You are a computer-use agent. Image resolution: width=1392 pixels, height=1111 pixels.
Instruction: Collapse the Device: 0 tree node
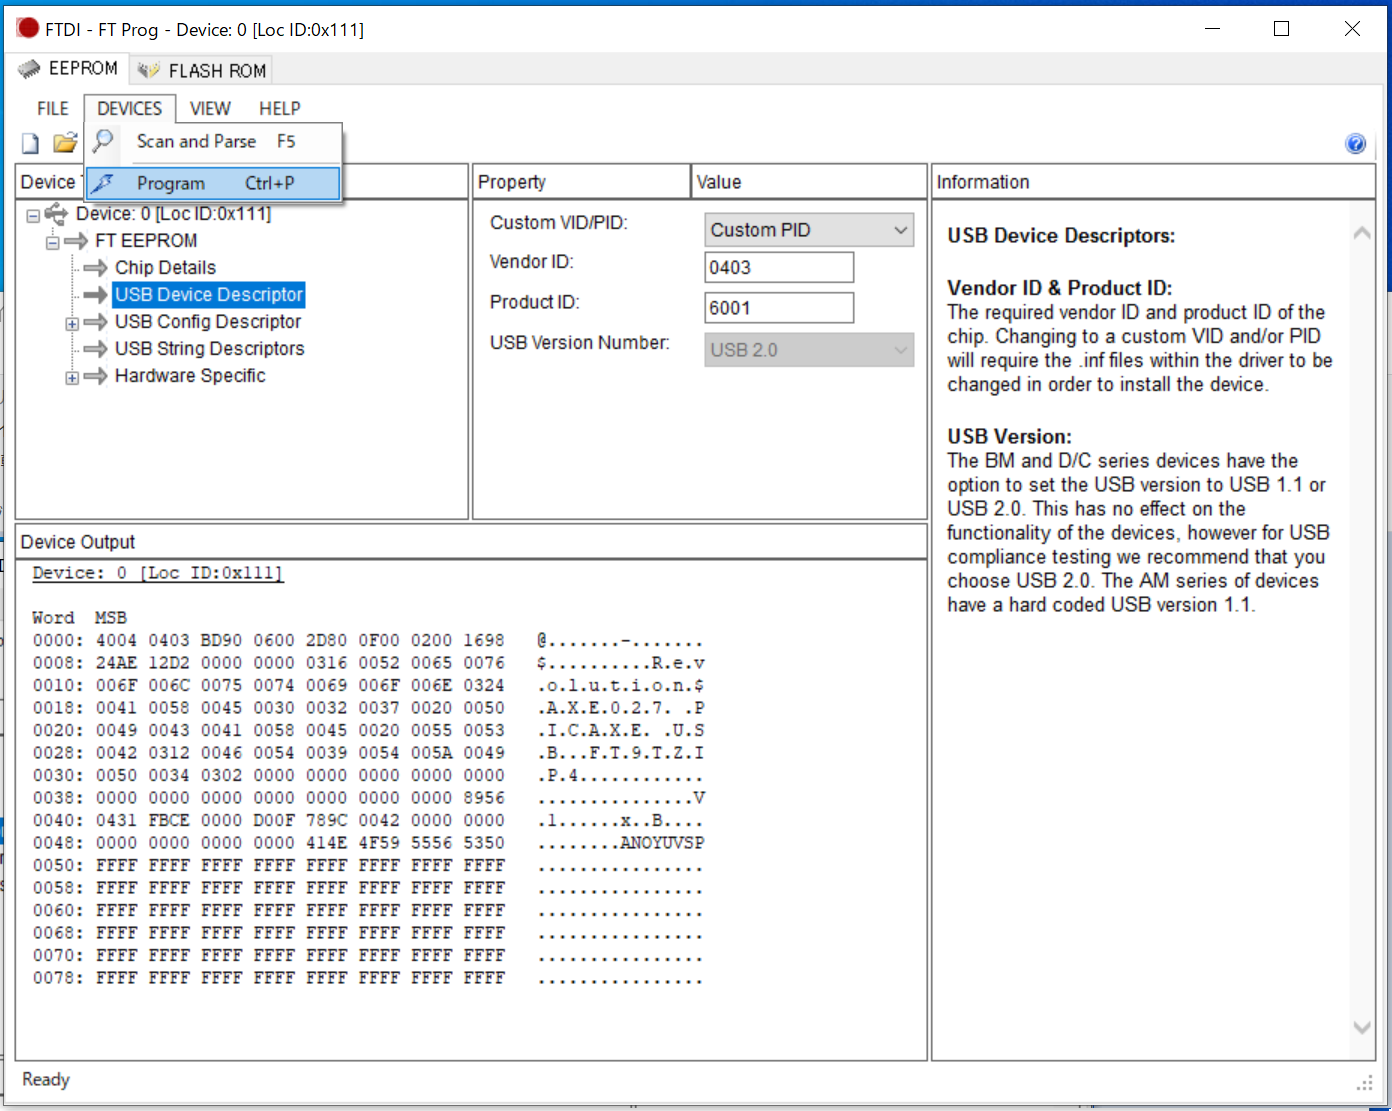coord(33,215)
